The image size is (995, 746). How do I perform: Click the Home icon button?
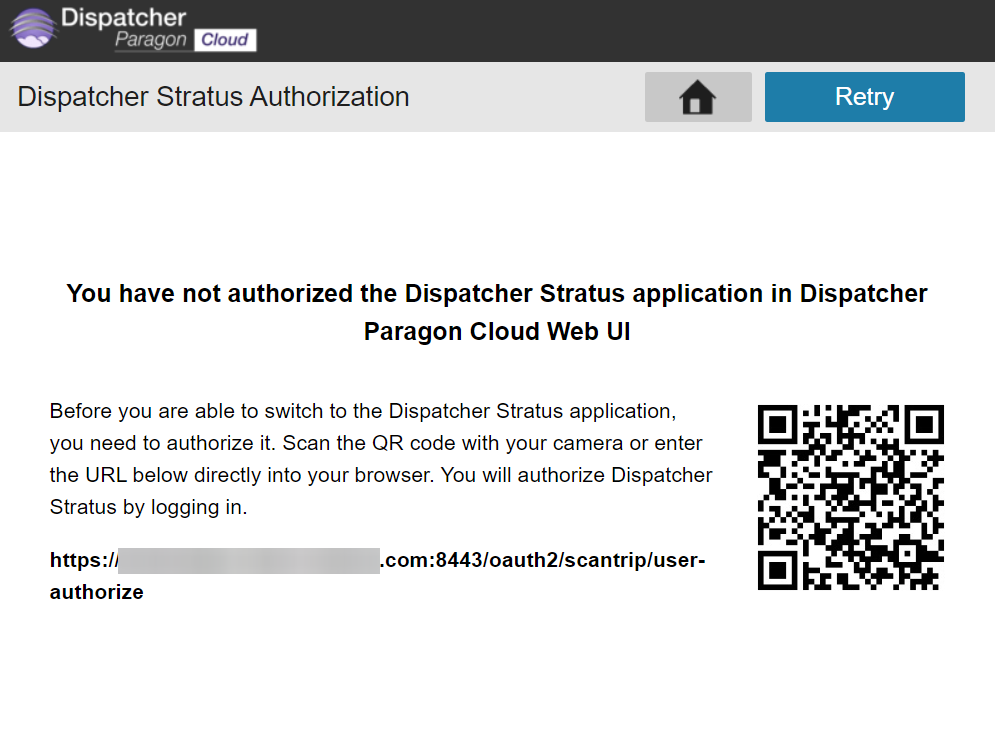pos(697,97)
